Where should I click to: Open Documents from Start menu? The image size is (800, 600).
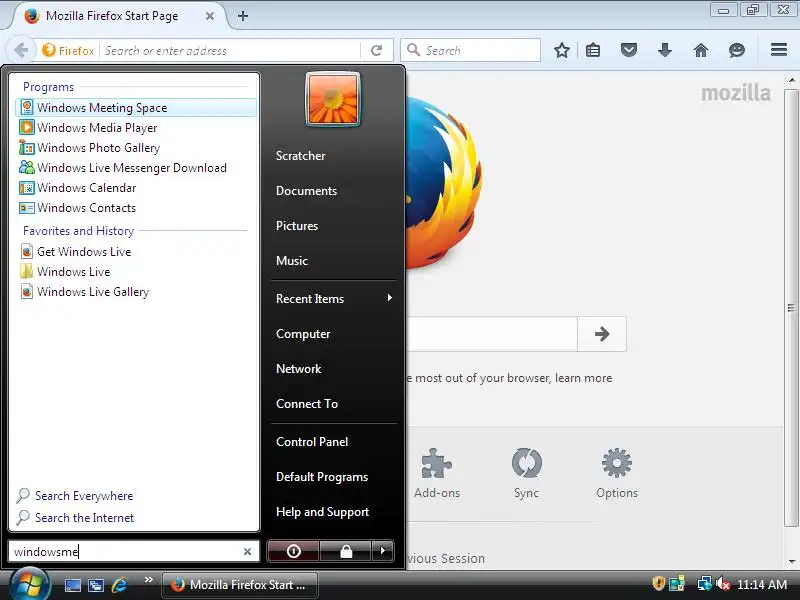[307, 191]
